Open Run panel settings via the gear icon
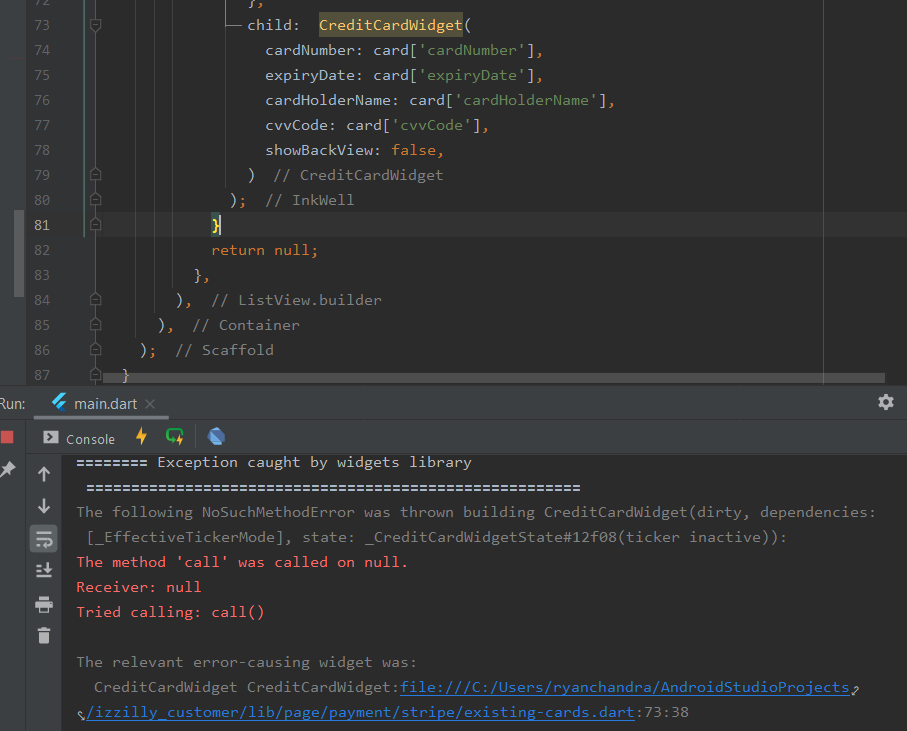The image size is (907, 731). [886, 402]
